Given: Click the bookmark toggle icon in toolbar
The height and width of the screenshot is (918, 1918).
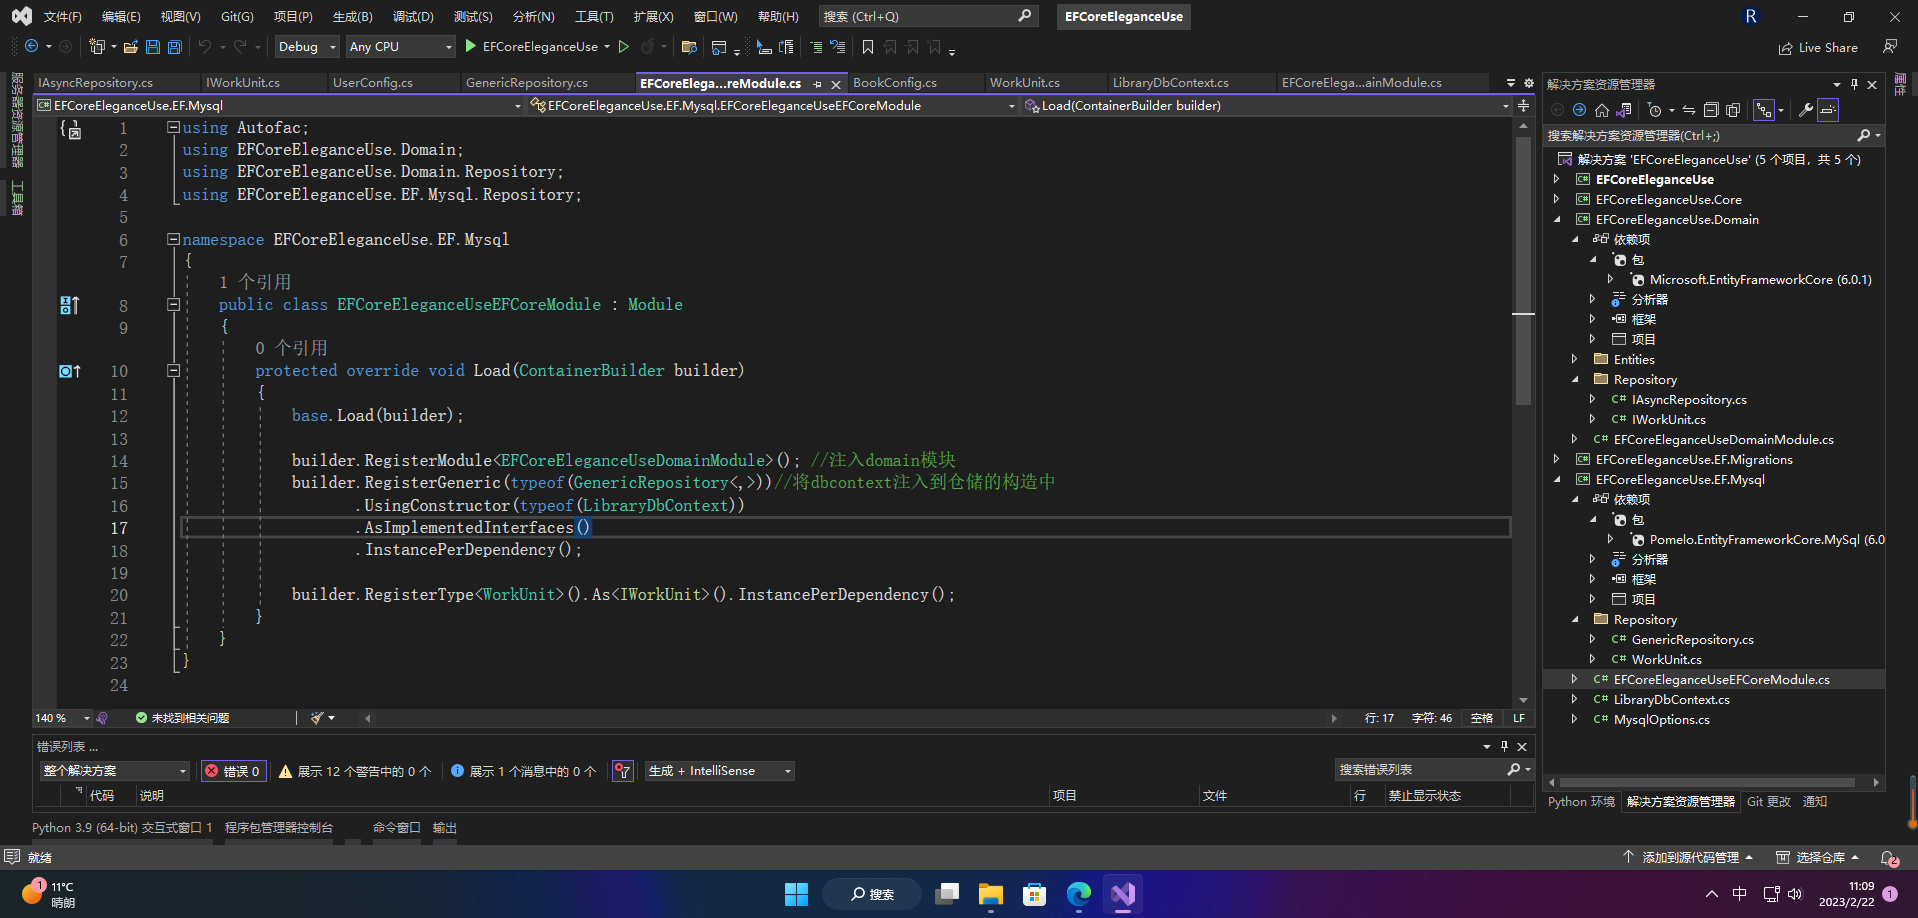Looking at the screenshot, I should 868,47.
